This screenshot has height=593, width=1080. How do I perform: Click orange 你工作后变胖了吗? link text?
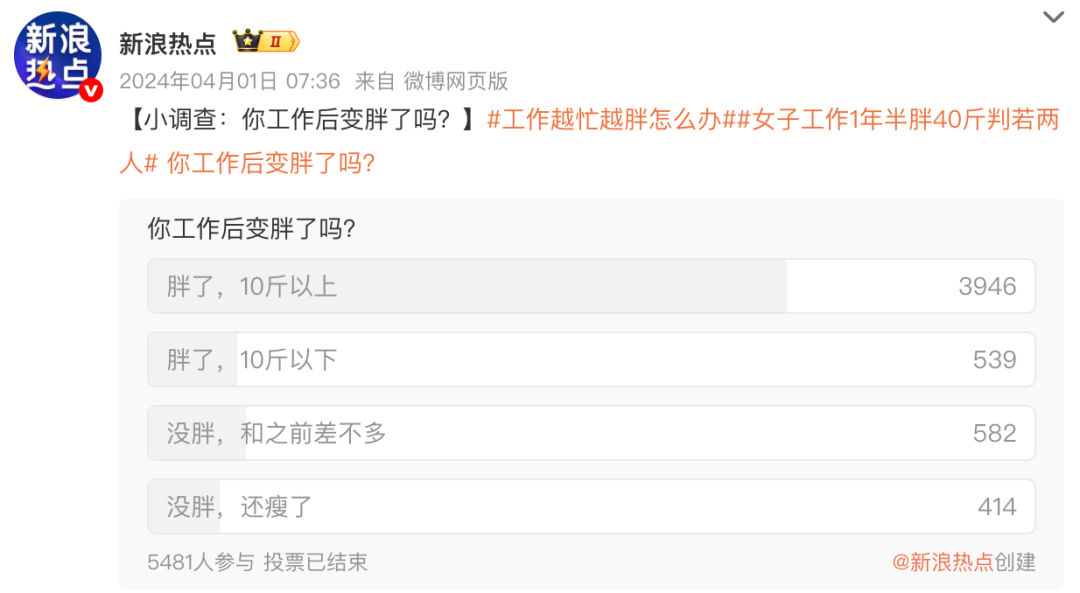pos(271,163)
